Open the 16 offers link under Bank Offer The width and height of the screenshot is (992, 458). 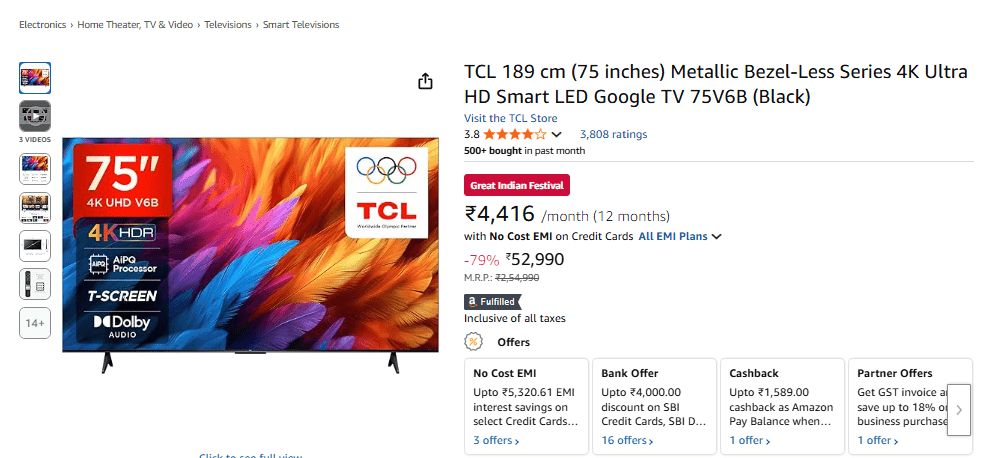pyautogui.click(x=627, y=440)
